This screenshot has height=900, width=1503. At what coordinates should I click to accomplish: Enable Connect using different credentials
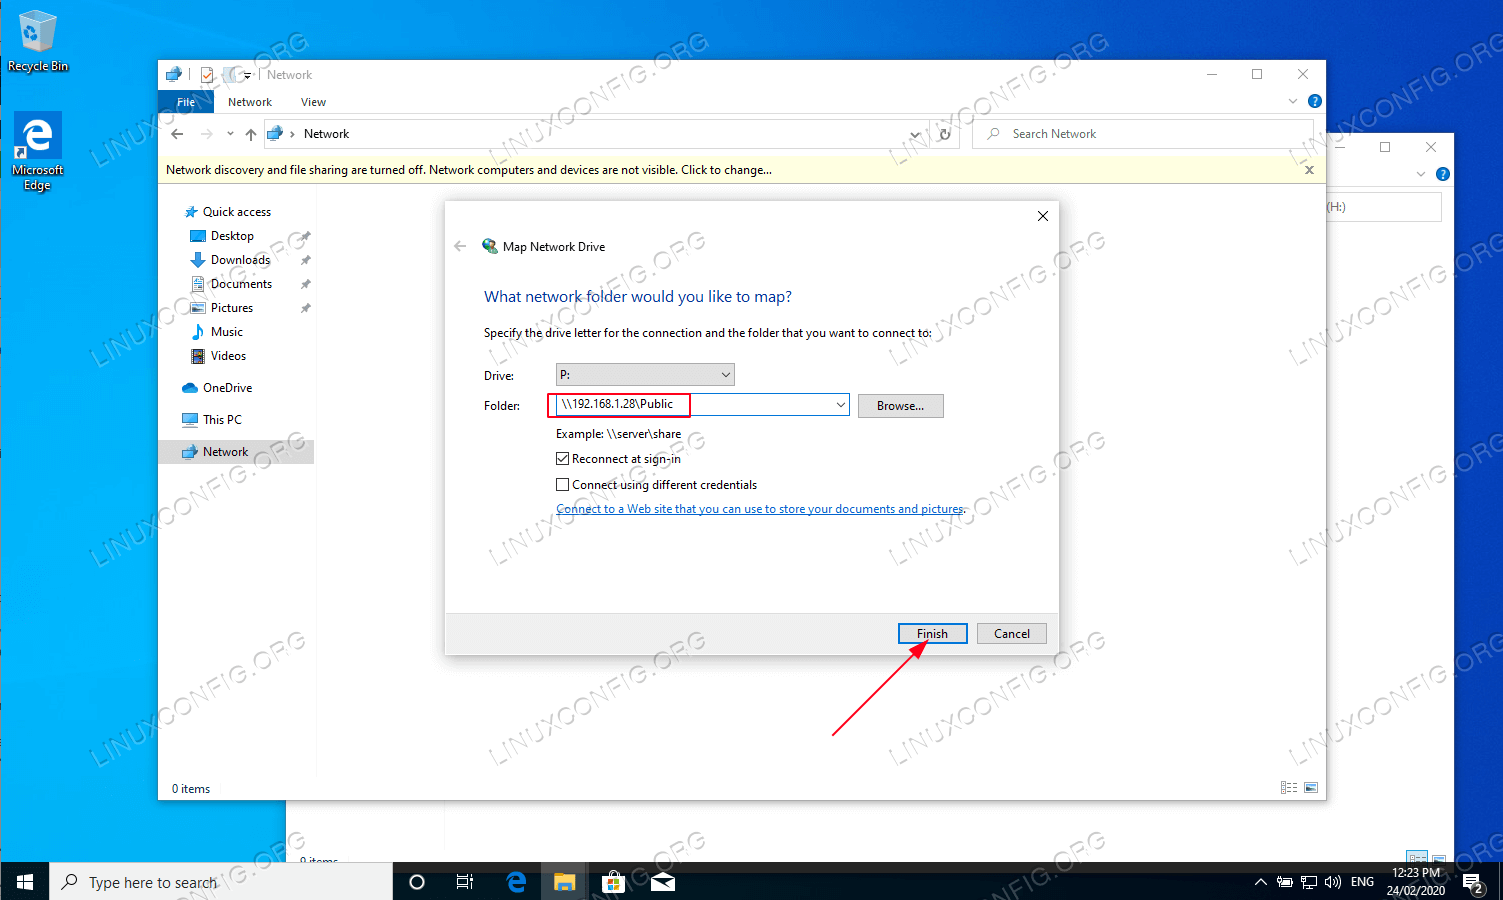[562, 485]
